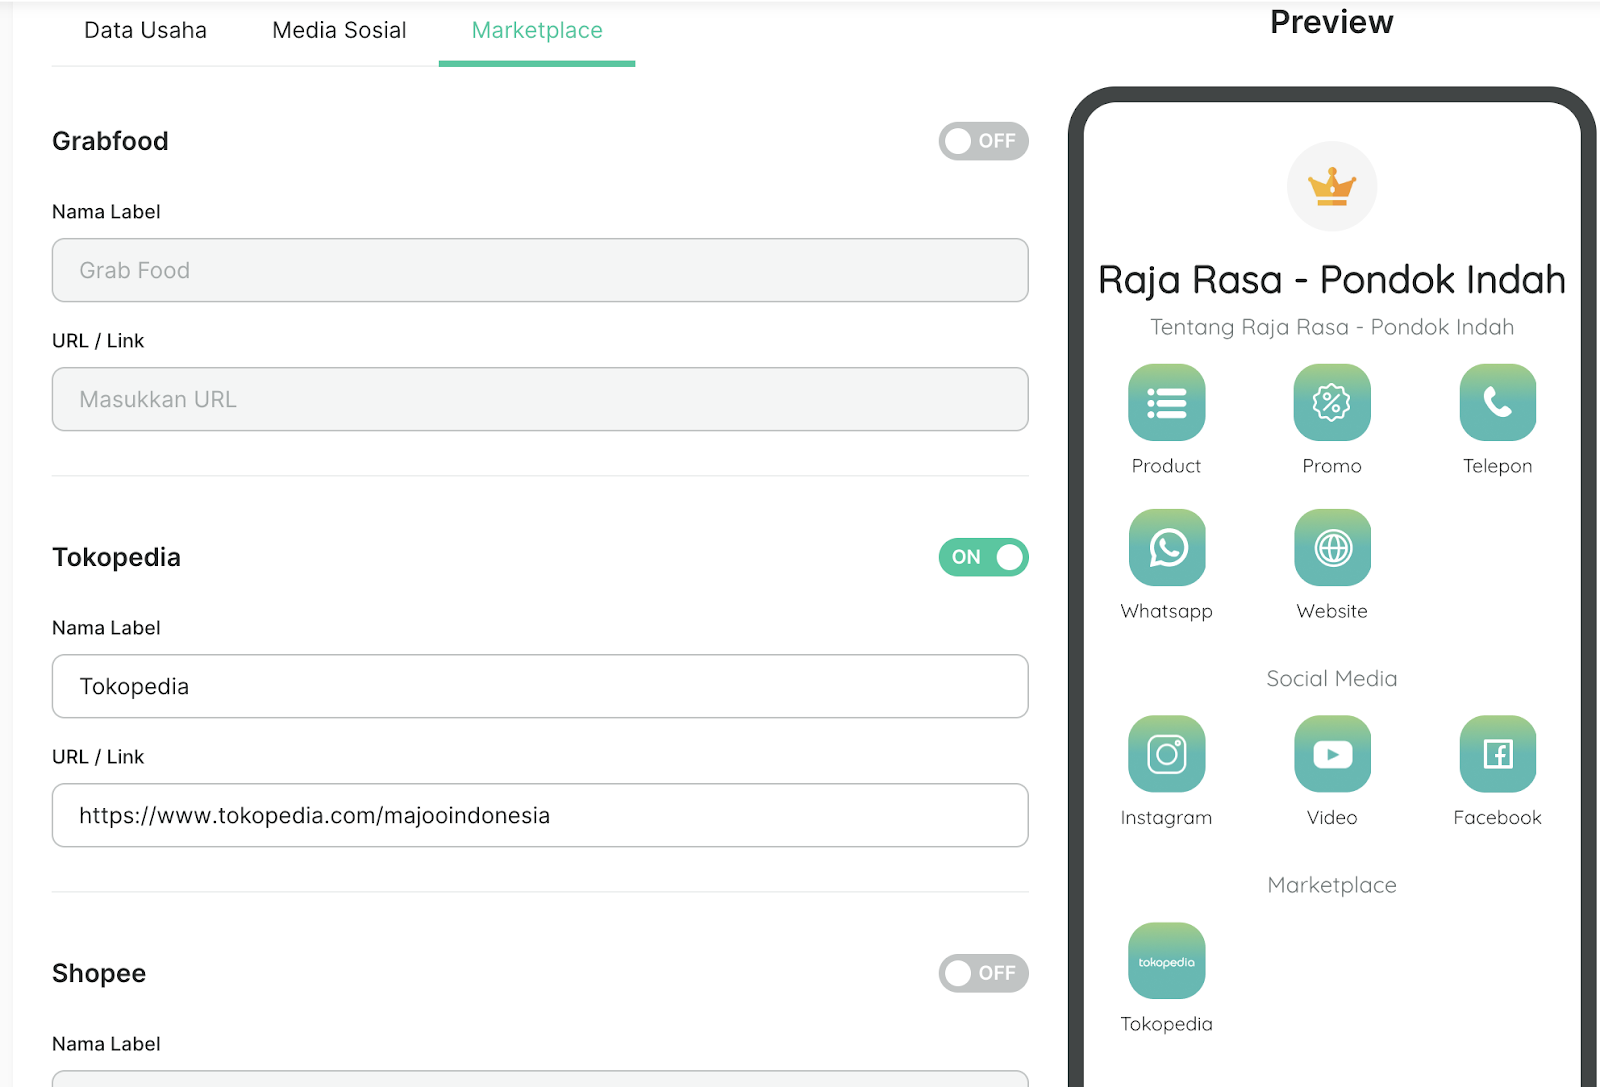Viewport: 1600px width, 1087px height.
Task: Open the Facebook icon in preview
Action: 1498,754
